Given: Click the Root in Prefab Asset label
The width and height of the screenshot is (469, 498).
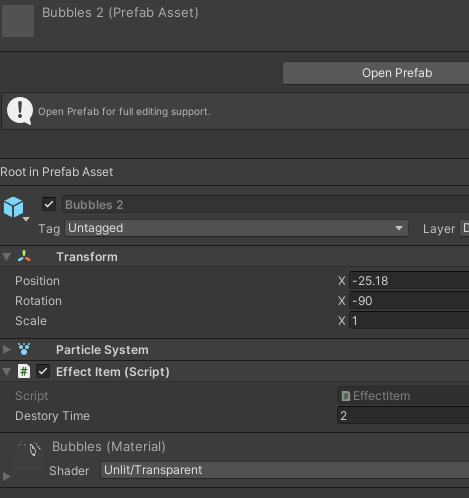Looking at the screenshot, I should point(57,172).
